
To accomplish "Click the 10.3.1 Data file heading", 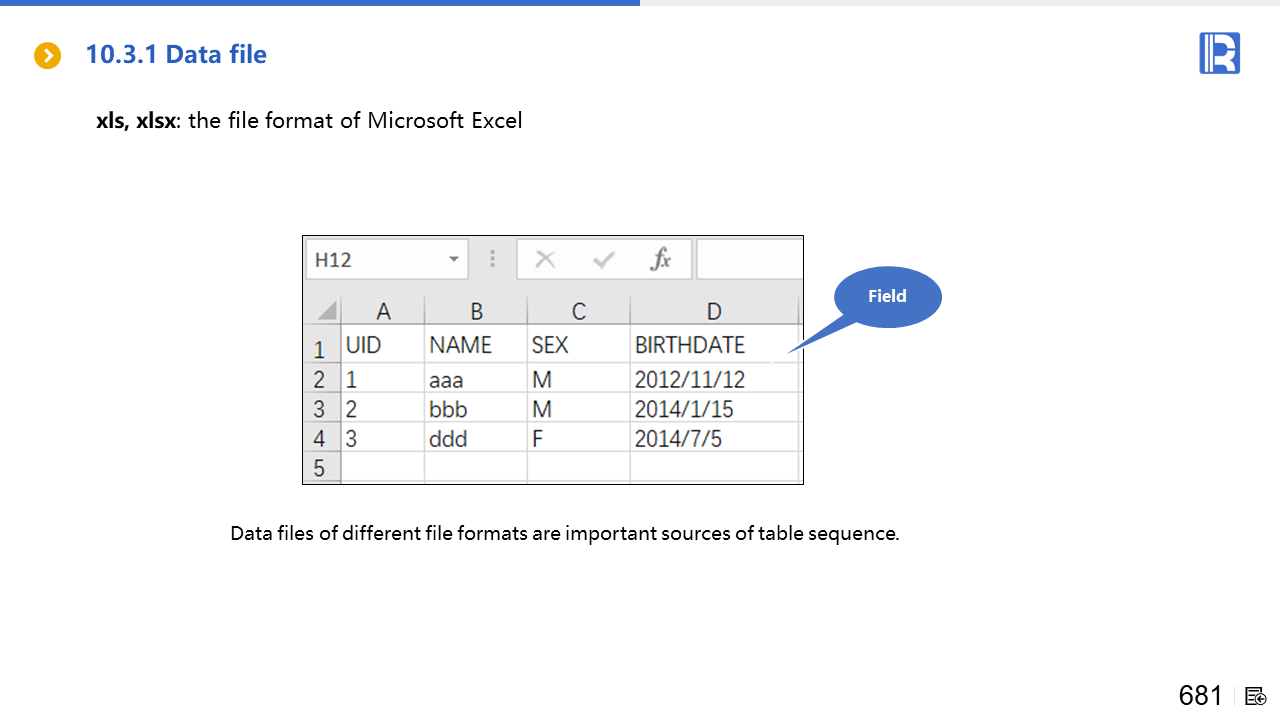I will [x=176, y=55].
